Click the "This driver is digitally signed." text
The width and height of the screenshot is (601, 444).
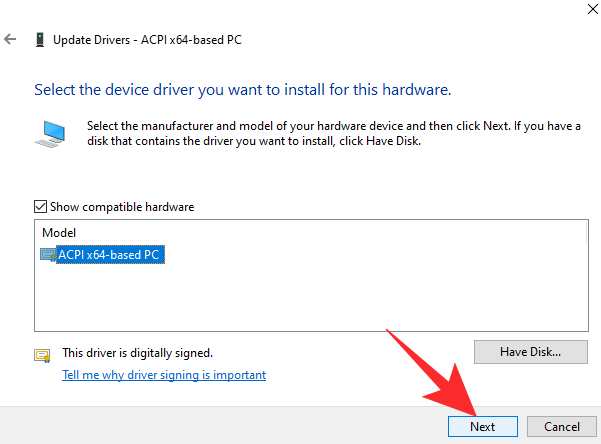(x=138, y=353)
